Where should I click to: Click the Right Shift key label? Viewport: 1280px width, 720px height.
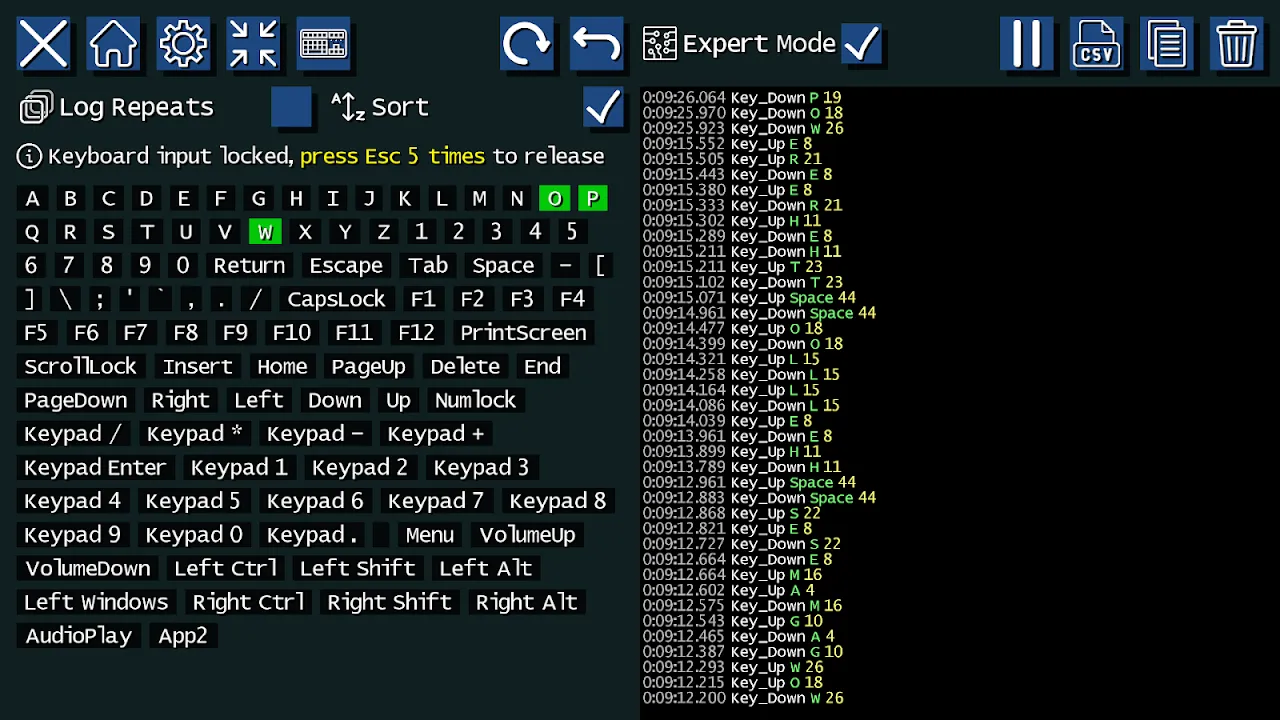pos(389,602)
